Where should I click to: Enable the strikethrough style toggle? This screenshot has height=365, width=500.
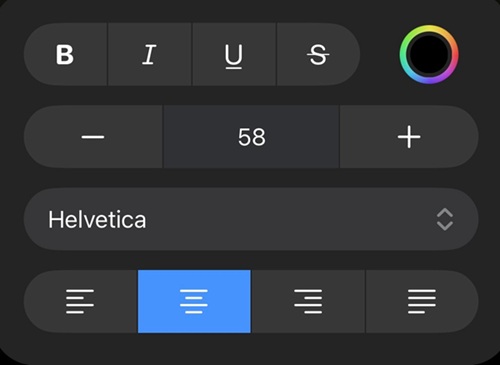point(318,54)
